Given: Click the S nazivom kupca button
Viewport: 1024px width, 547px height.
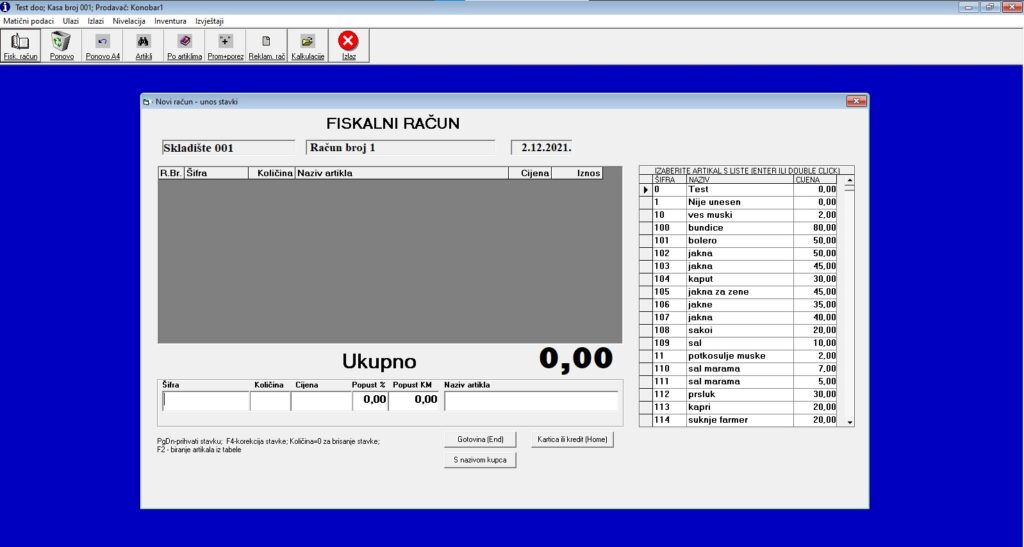Looking at the screenshot, I should coord(480,460).
